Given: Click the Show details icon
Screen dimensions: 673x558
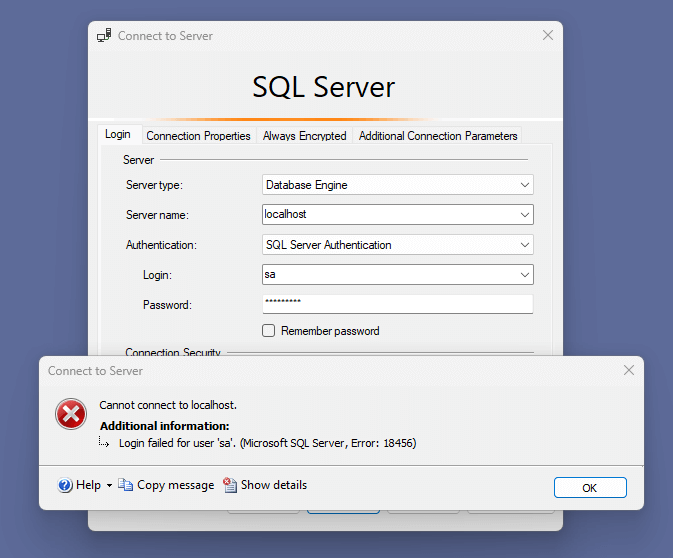Looking at the screenshot, I should coord(230,485).
